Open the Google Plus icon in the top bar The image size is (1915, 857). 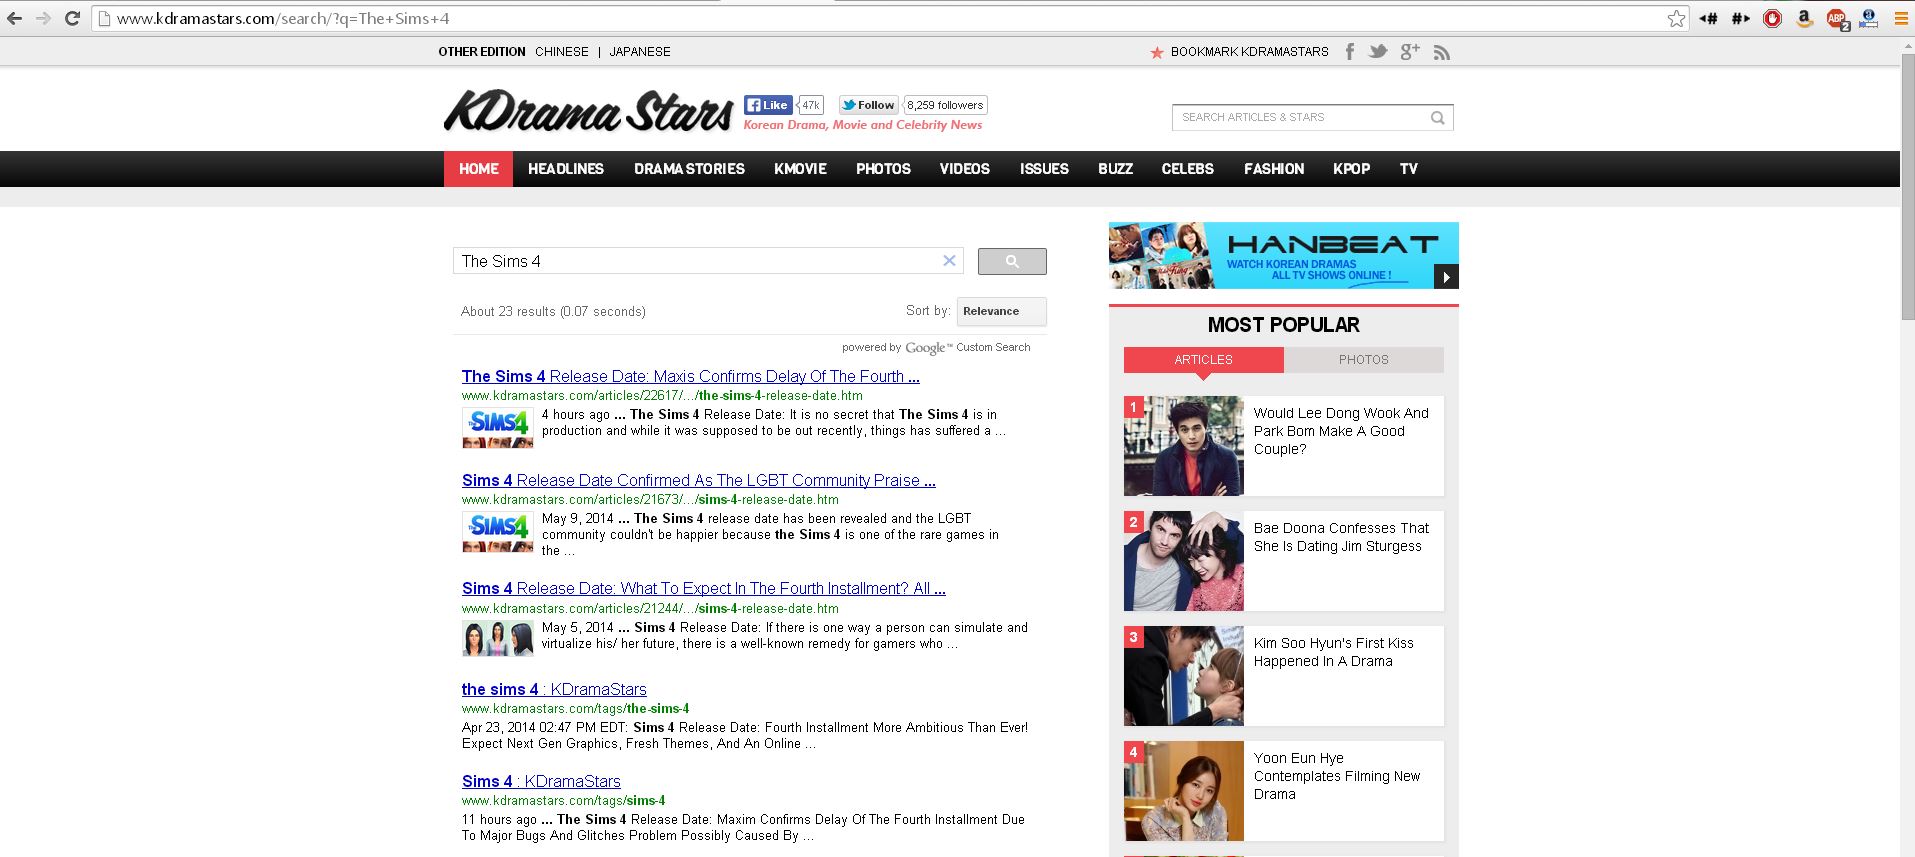pyautogui.click(x=1410, y=52)
